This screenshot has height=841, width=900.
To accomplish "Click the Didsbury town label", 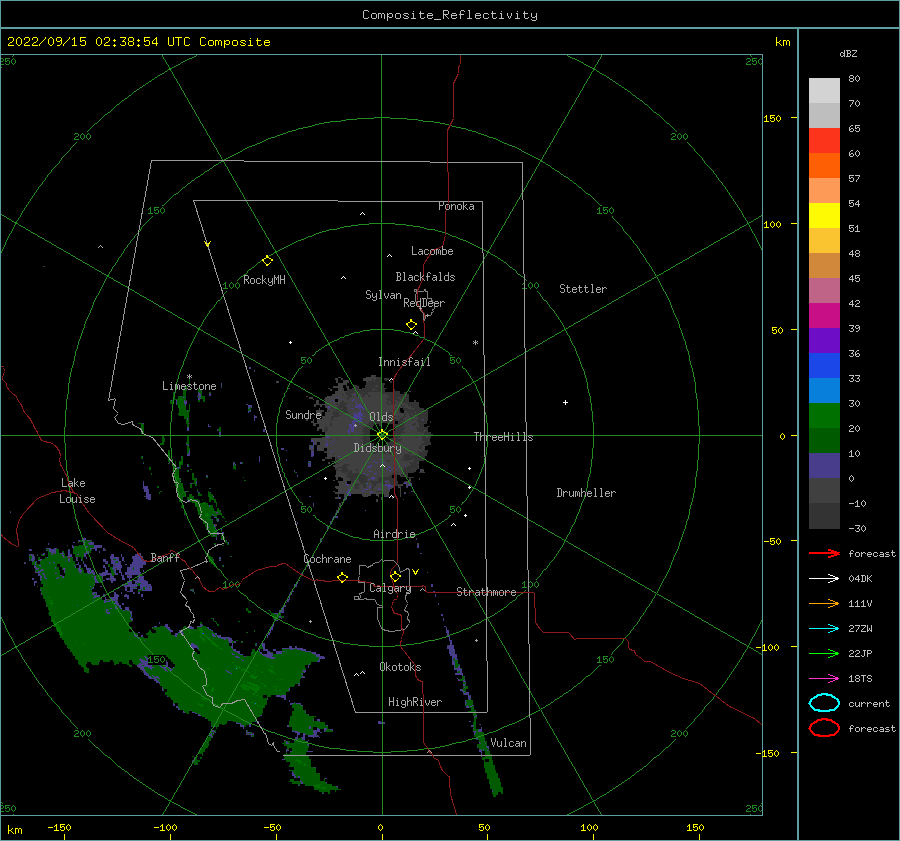I will click(x=378, y=448).
